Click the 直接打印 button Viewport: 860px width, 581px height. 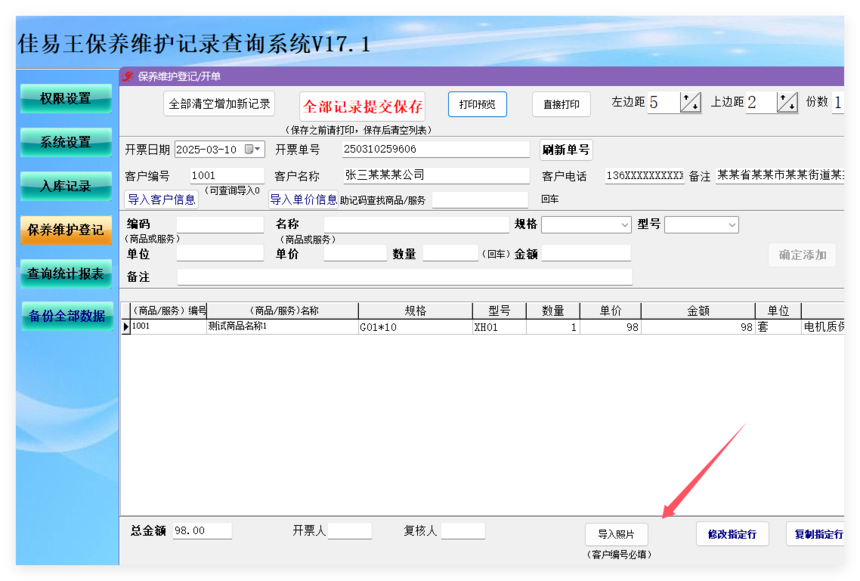coord(561,104)
